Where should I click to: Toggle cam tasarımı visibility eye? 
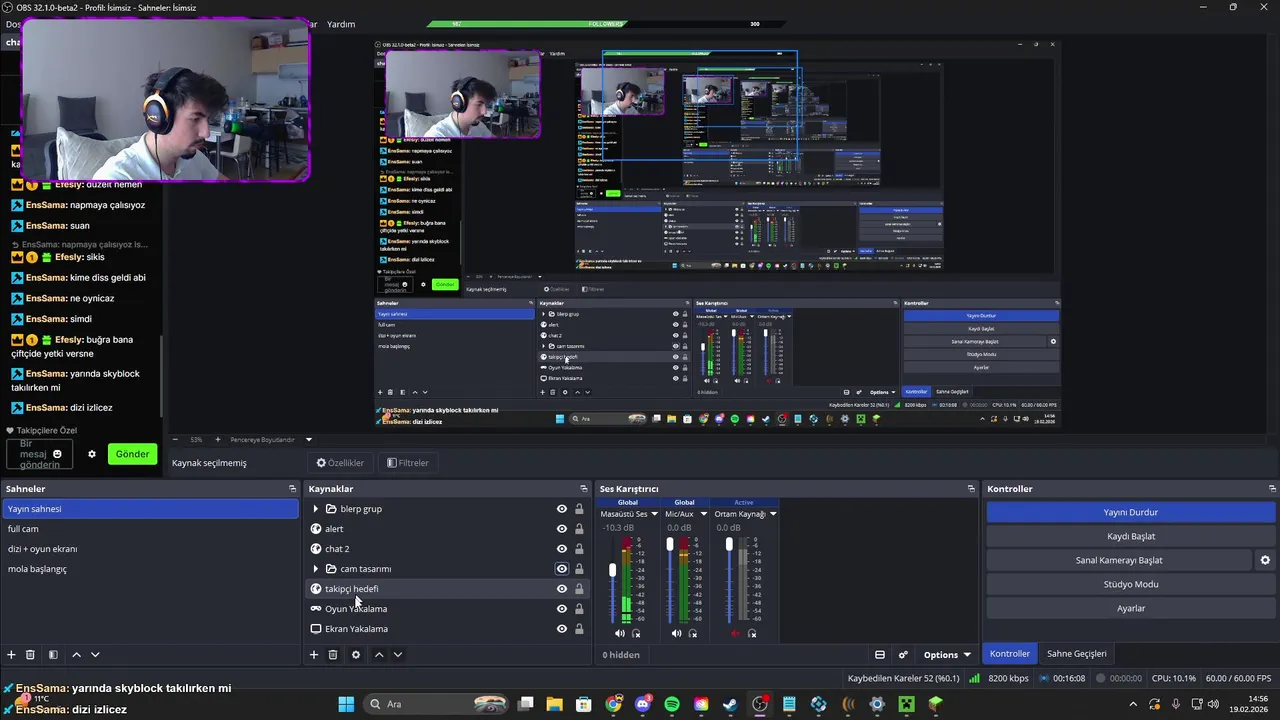click(562, 569)
